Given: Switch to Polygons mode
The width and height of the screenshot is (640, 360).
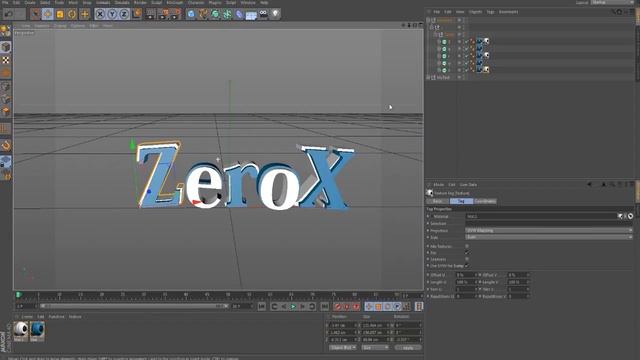Looking at the screenshot, I should pyautogui.click(x=6, y=112).
